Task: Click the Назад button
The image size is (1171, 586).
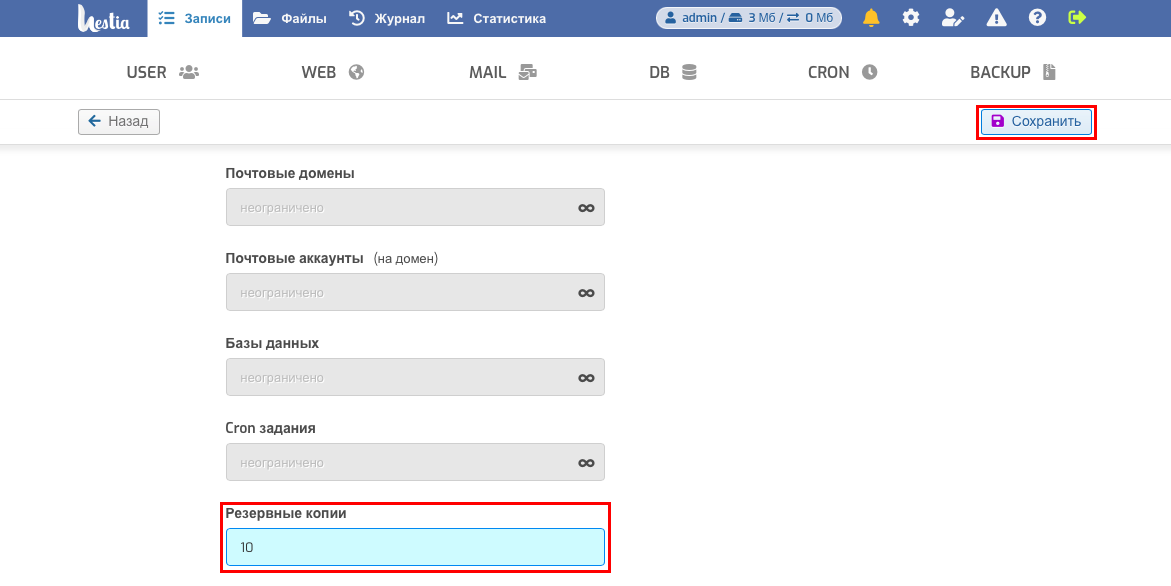Action: (119, 121)
